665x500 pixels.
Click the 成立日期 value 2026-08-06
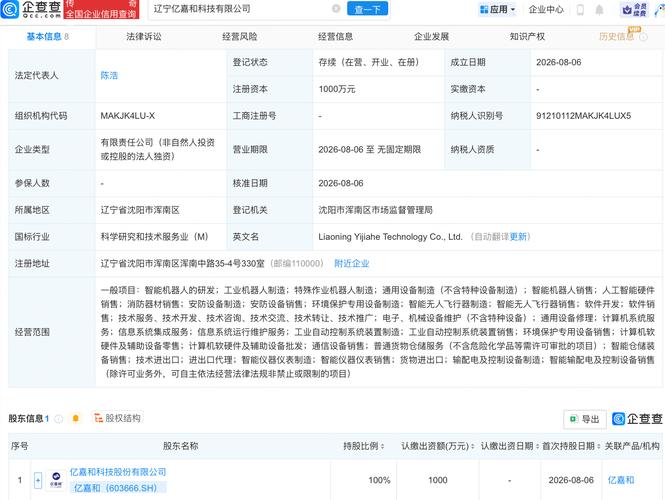coord(559,62)
